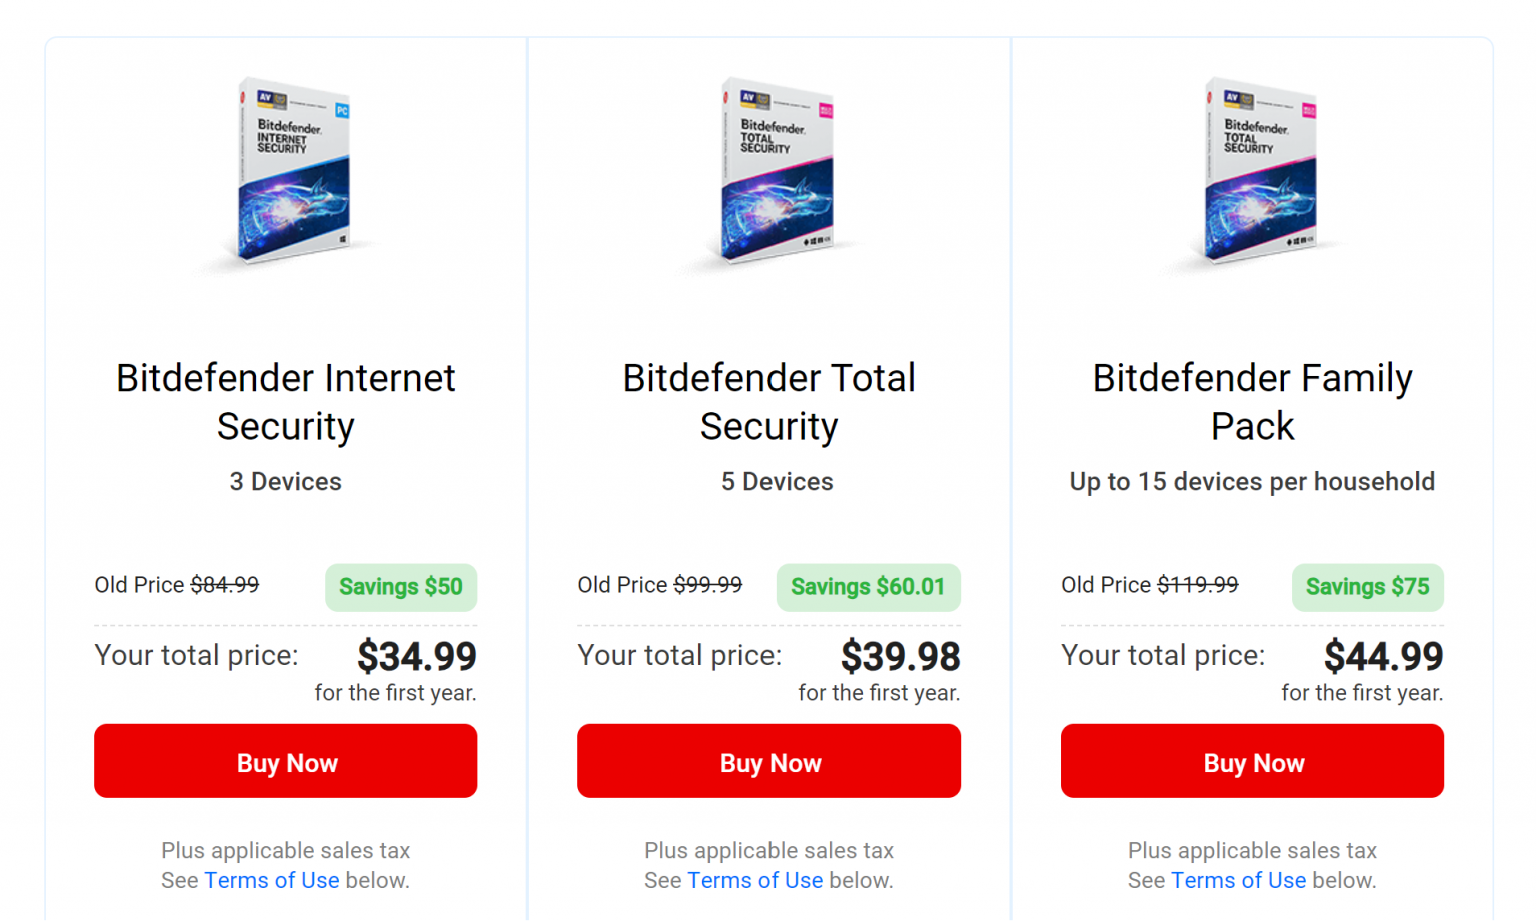This screenshot has width=1536, height=921.
Task: Open Terms of Use under Family Pack
Action: [1239, 880]
